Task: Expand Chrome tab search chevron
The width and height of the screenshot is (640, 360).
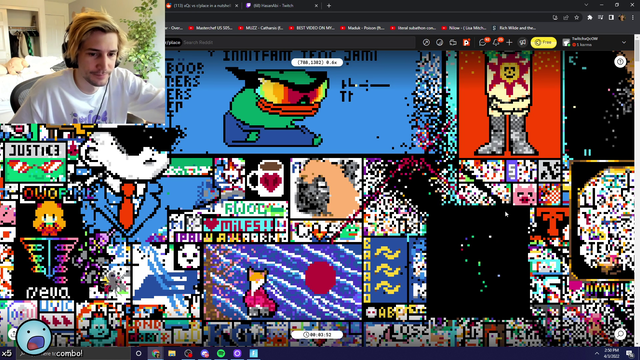Action: point(586,5)
